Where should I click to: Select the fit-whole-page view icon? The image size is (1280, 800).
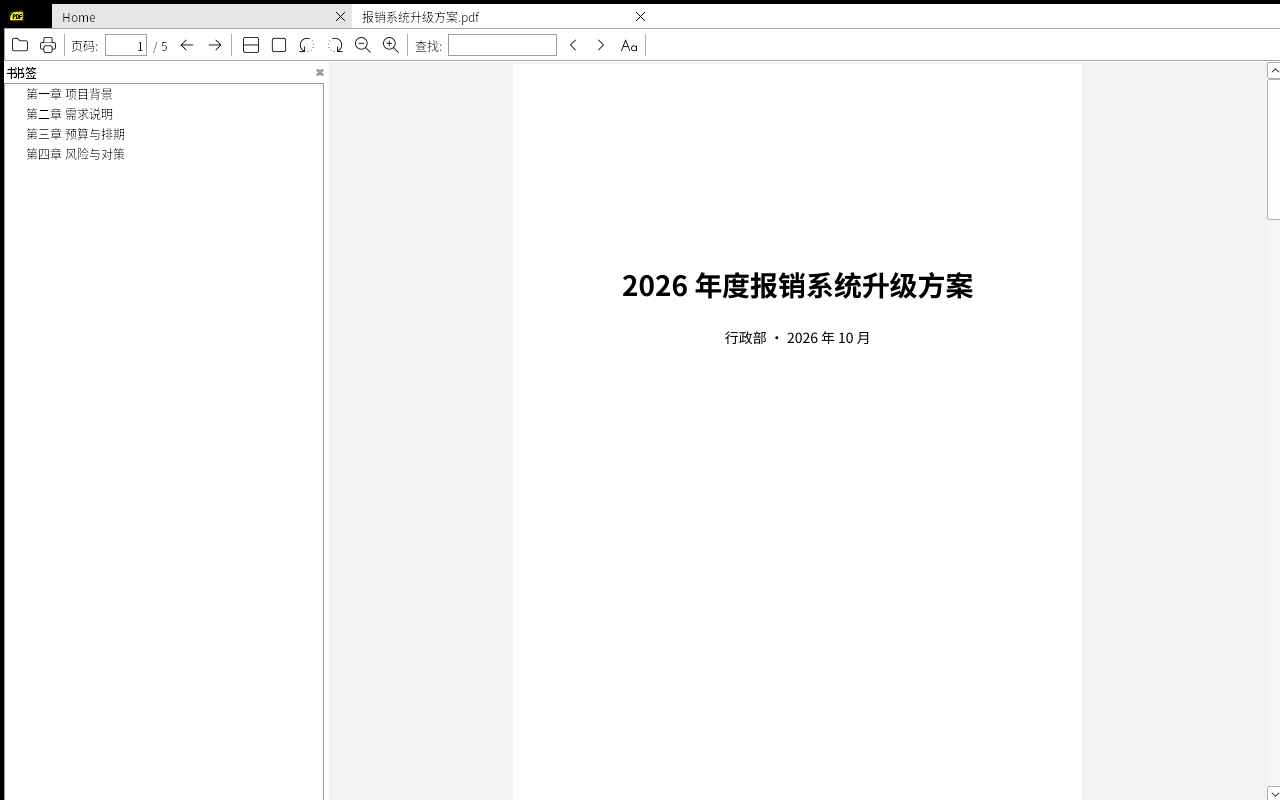click(x=279, y=45)
